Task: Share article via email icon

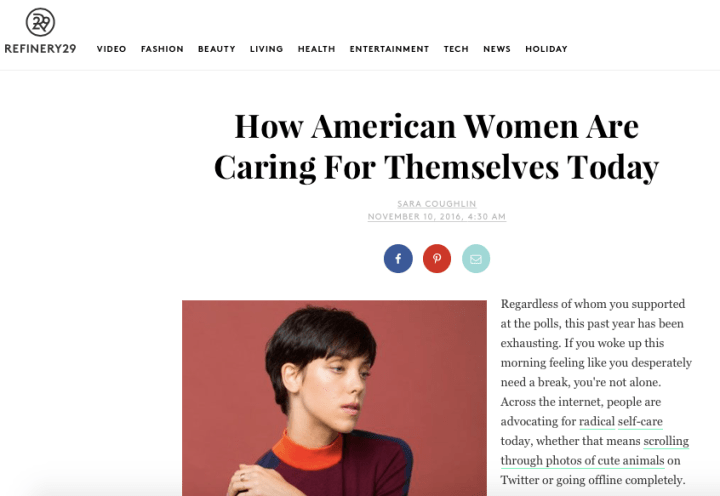Action: (x=476, y=259)
